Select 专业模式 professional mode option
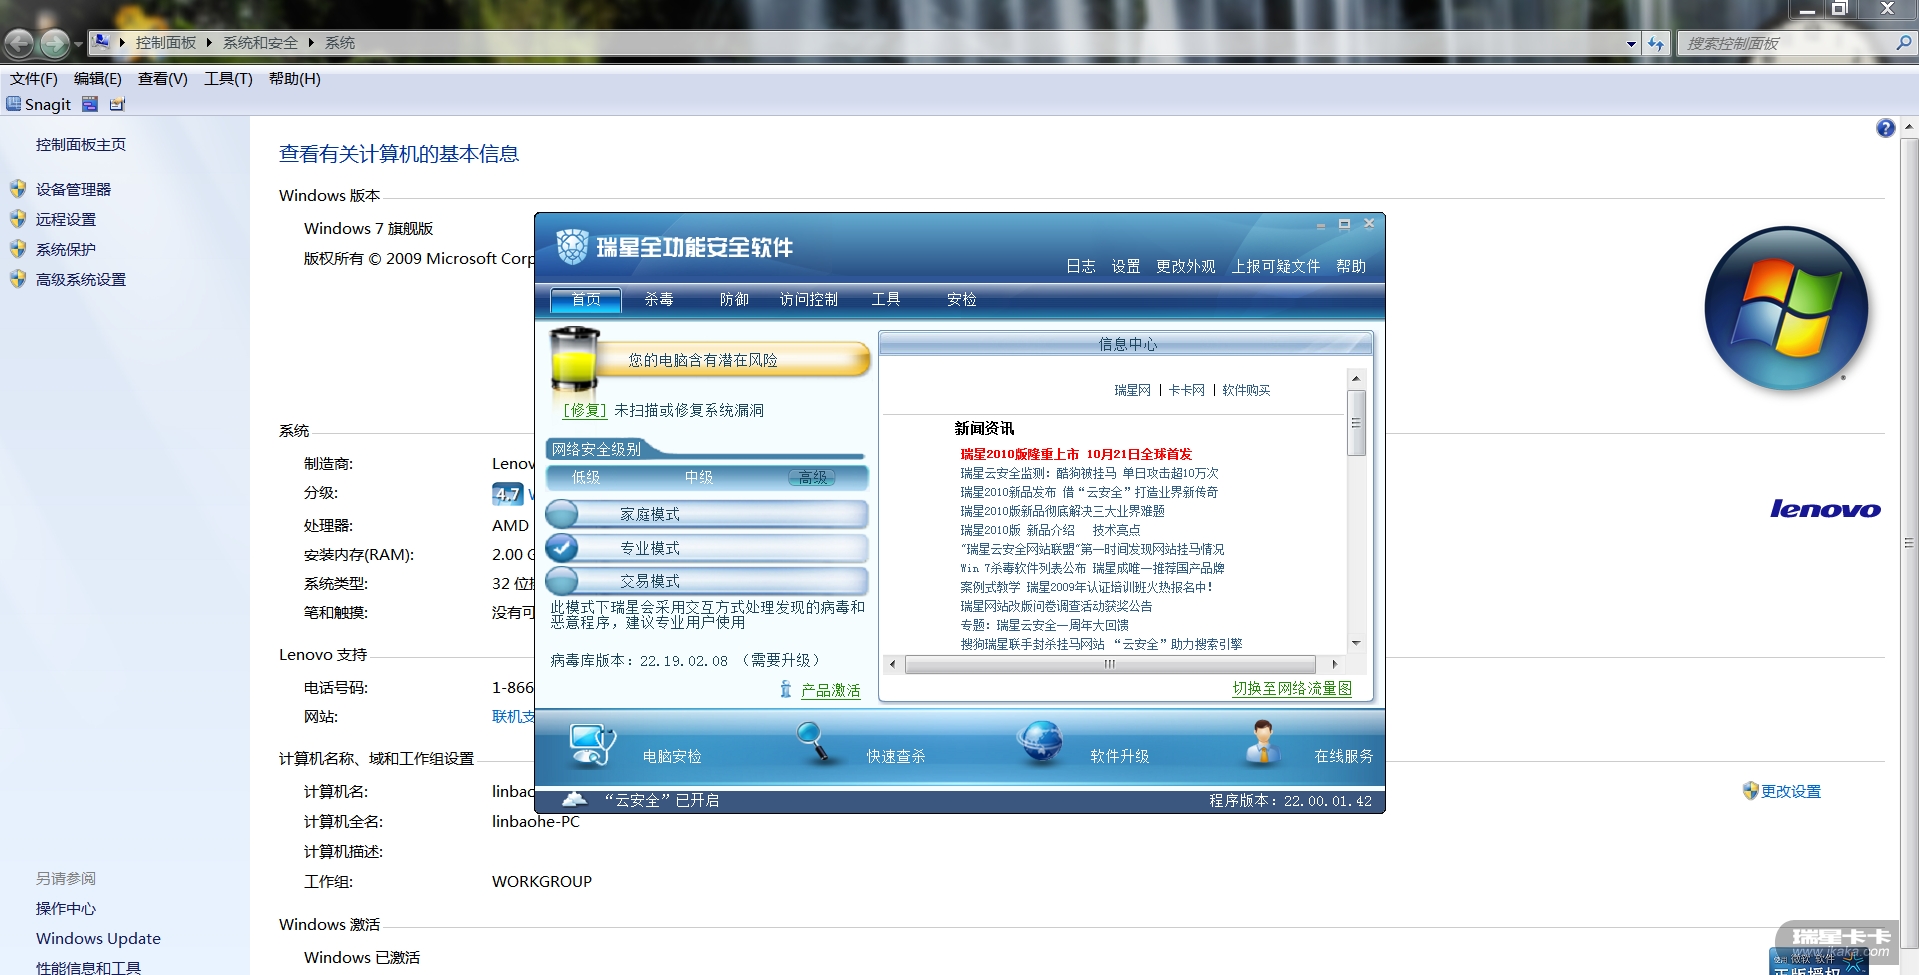 click(x=706, y=548)
